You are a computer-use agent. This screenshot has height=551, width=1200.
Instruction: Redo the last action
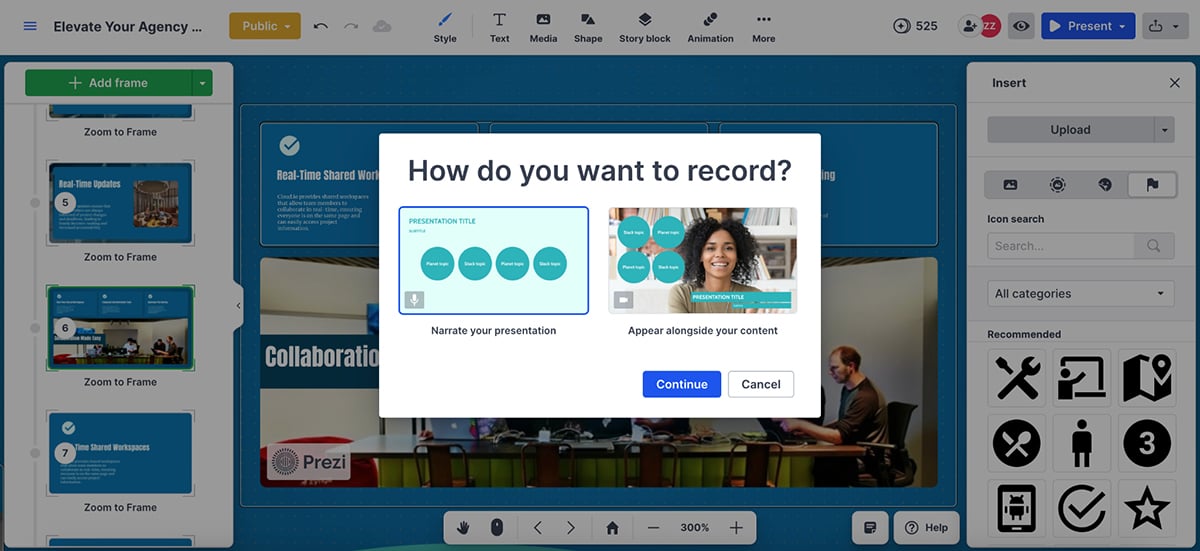point(351,26)
